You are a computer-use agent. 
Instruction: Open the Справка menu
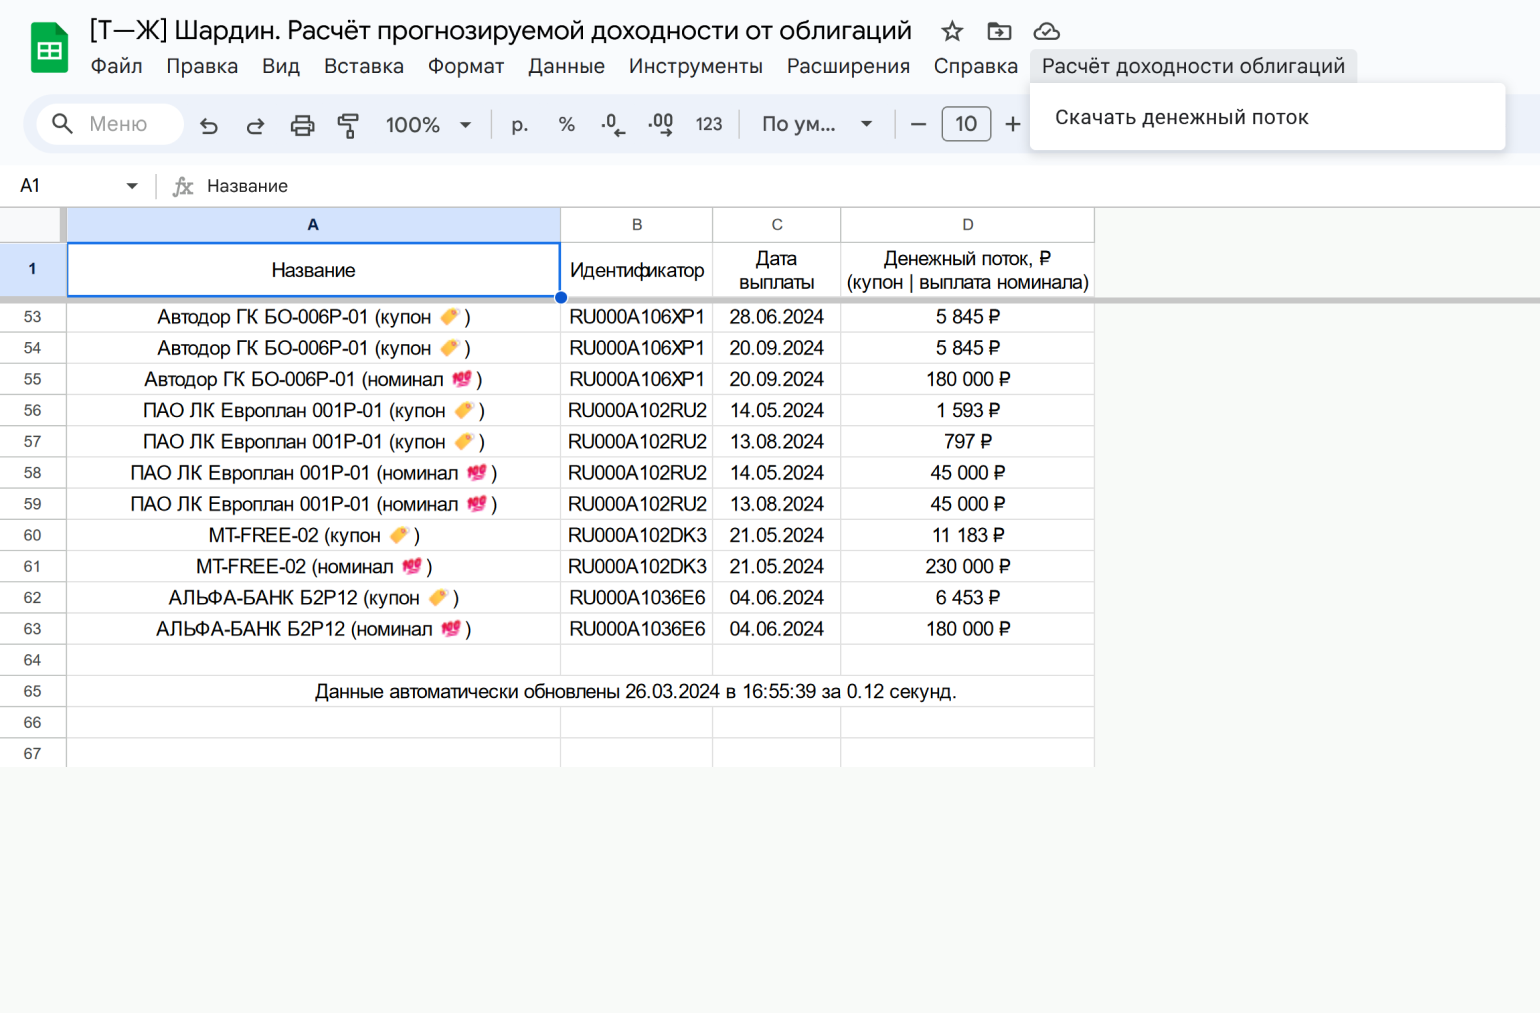tap(976, 66)
